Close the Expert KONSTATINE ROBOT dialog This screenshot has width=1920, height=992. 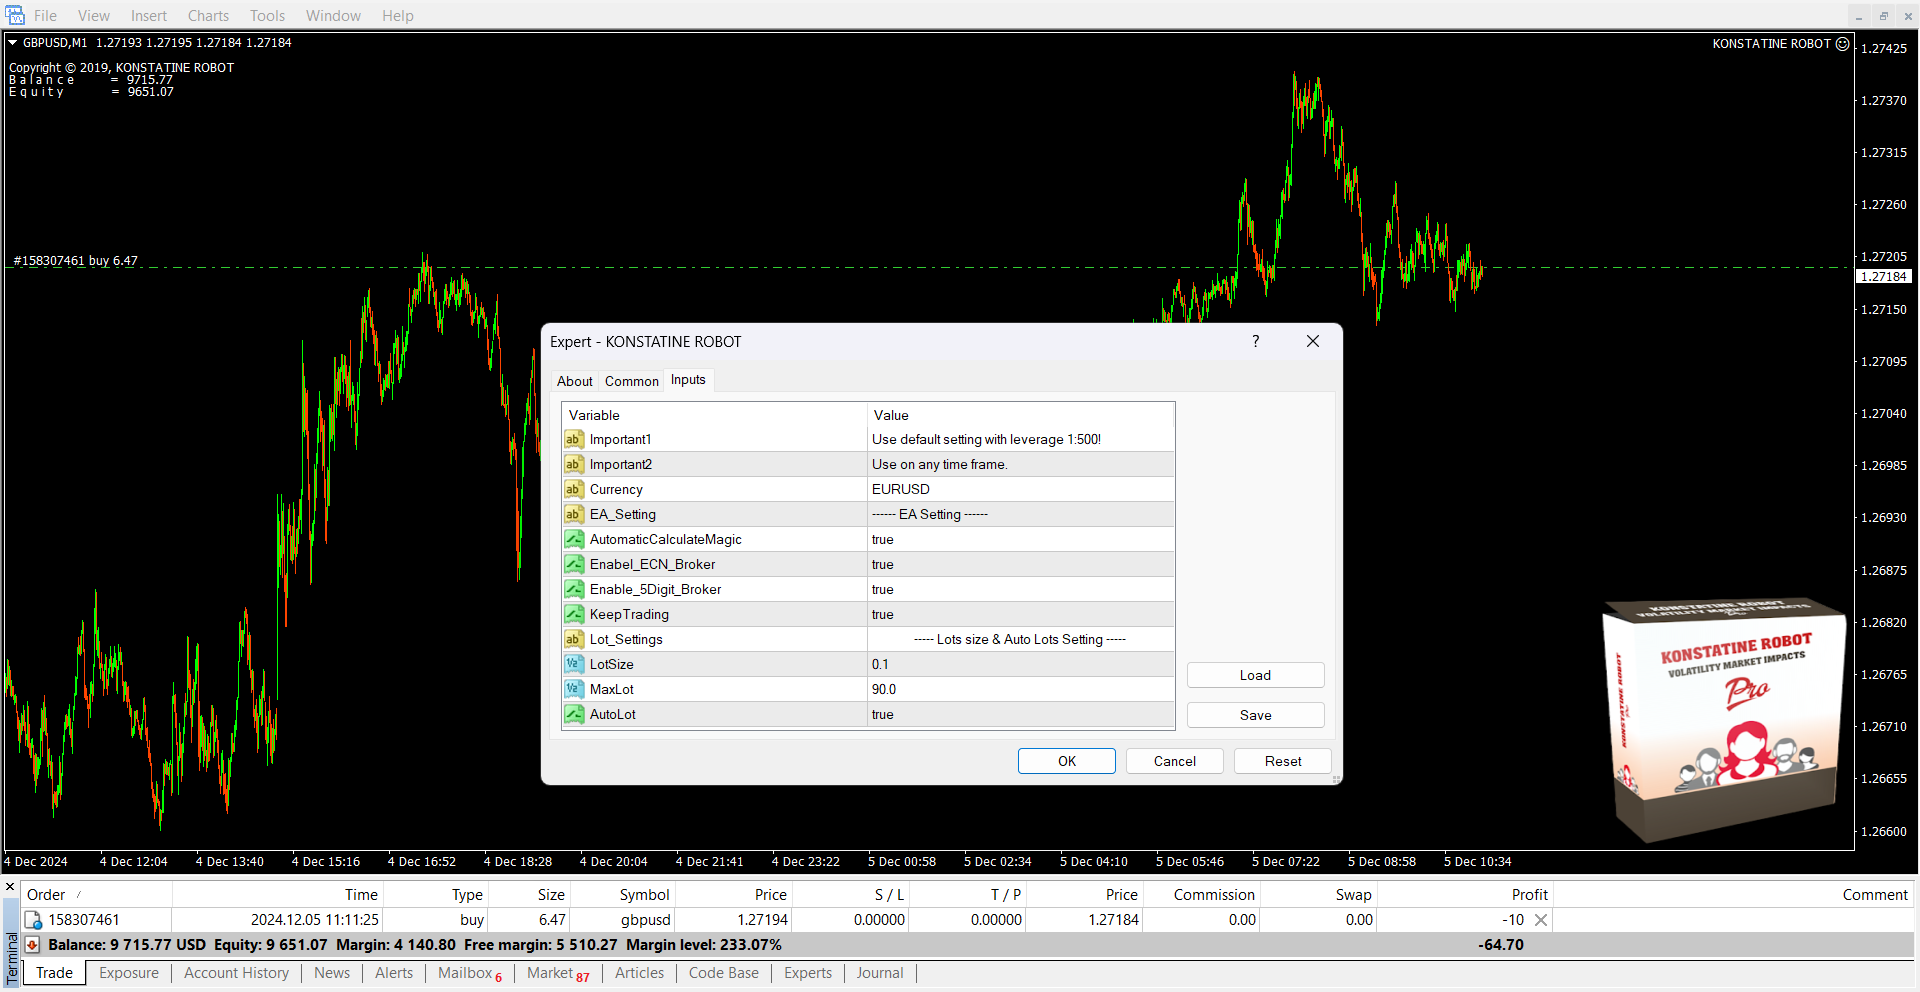click(1312, 342)
